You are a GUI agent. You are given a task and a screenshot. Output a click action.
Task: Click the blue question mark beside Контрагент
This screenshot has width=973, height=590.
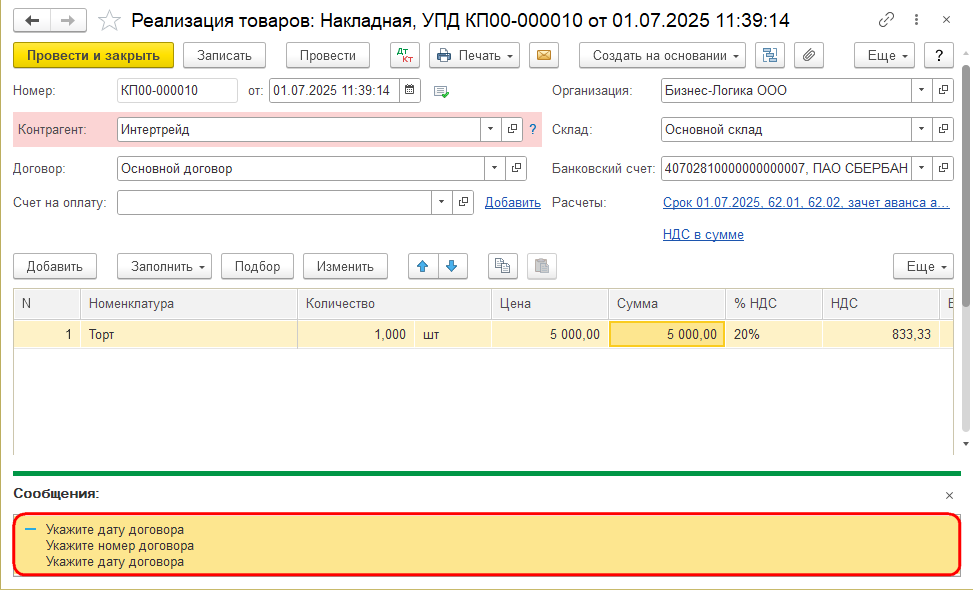[x=532, y=130]
